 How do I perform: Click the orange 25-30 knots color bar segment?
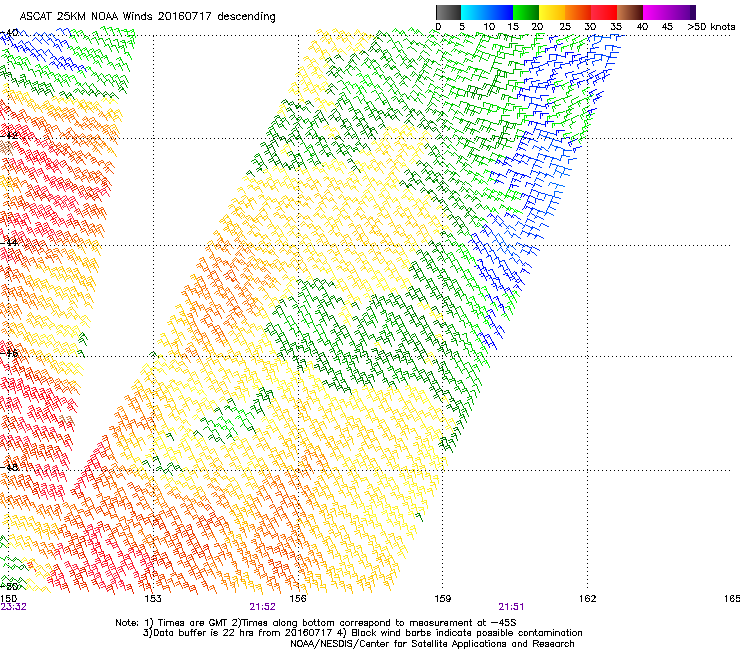coord(578,12)
